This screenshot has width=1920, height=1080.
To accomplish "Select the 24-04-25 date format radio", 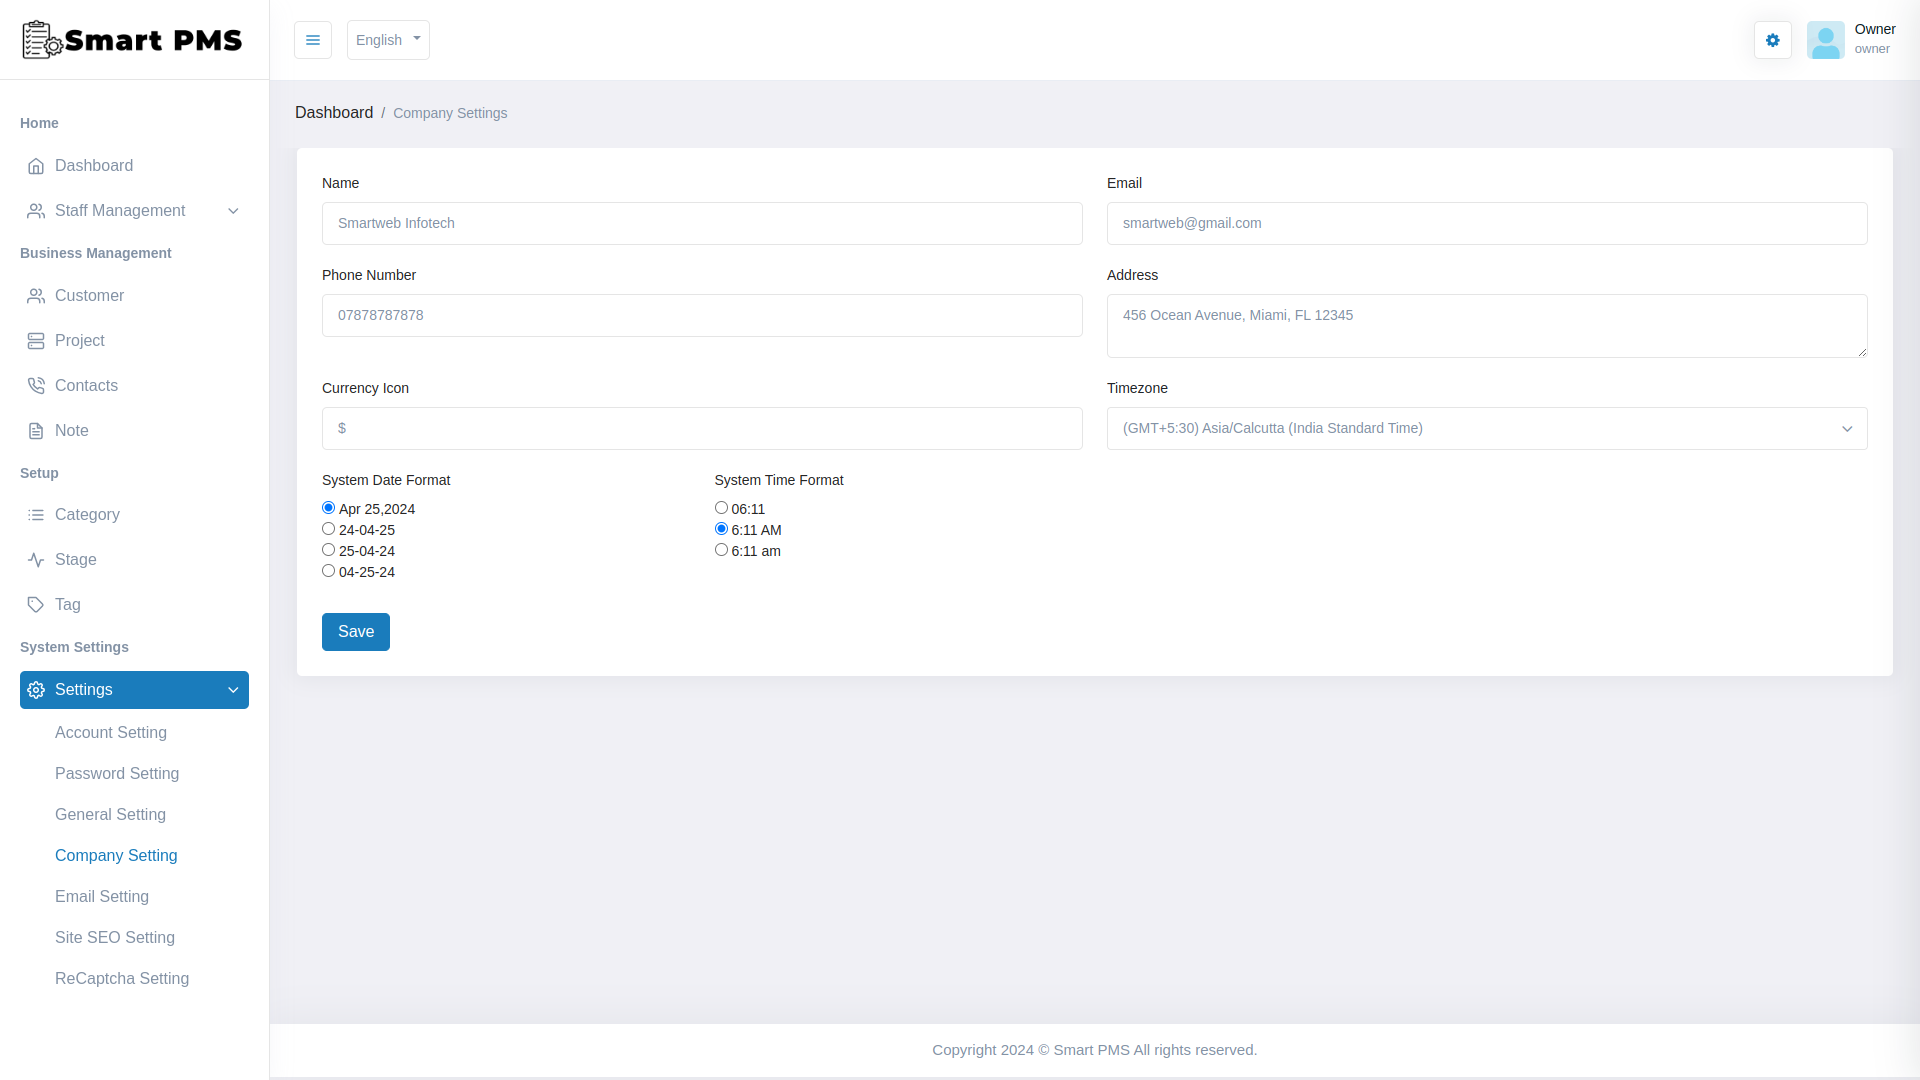I will click(328, 529).
